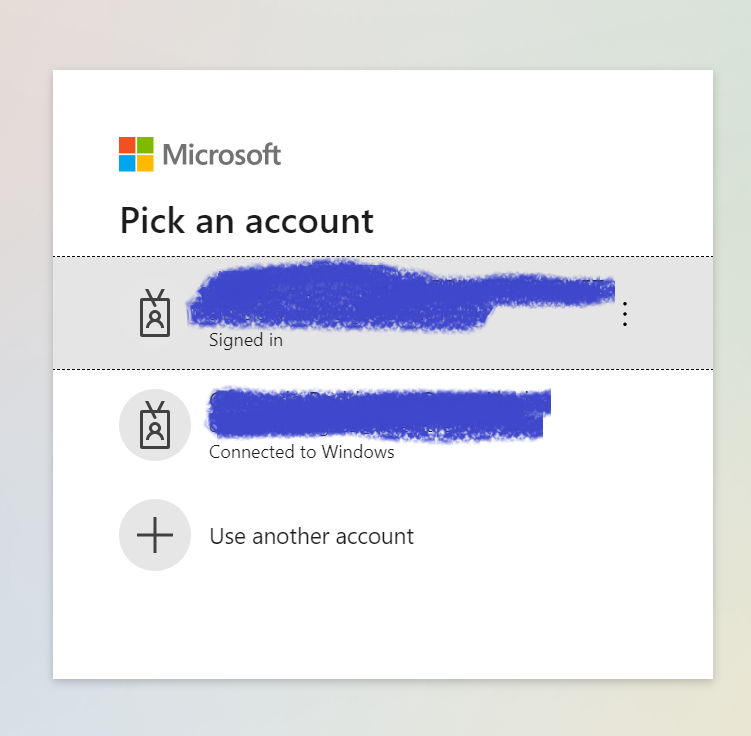Open the three-dot options menu
This screenshot has width=751, height=736.
coord(625,314)
